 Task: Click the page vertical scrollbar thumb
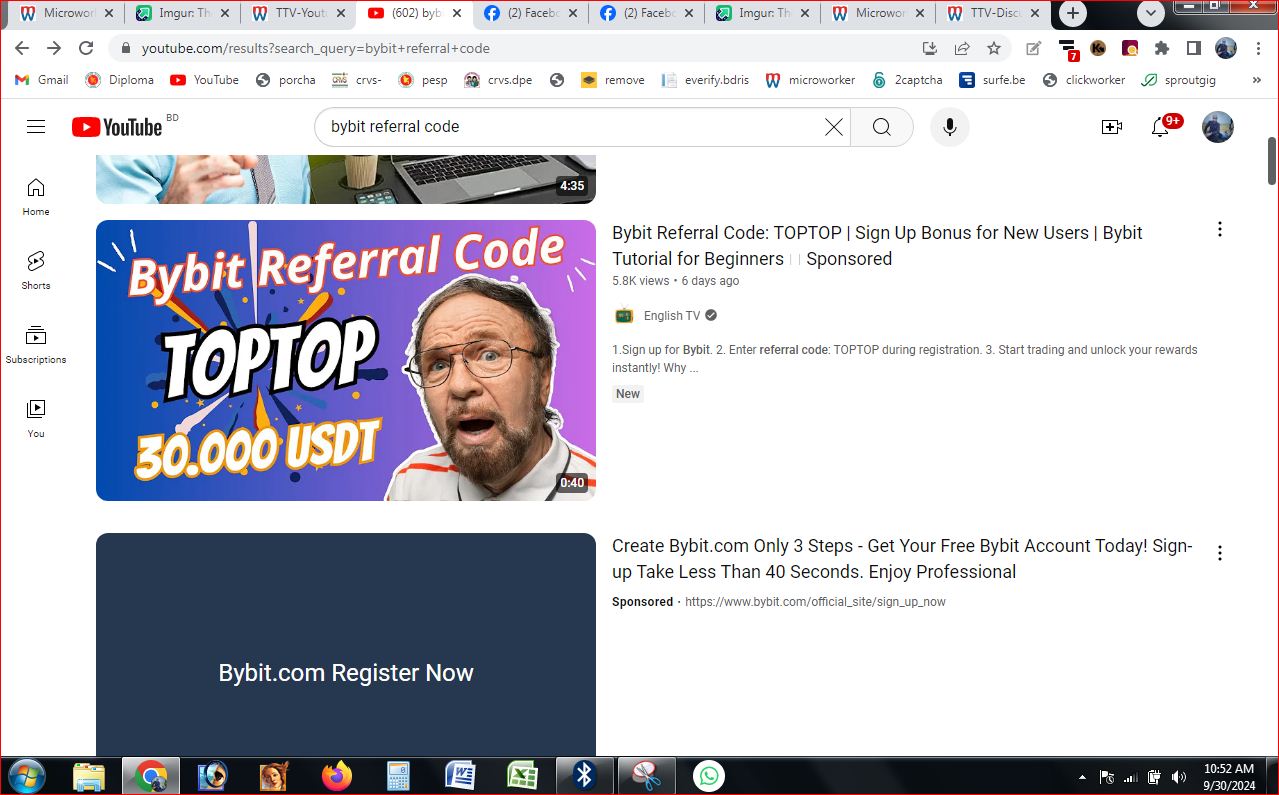click(x=1272, y=160)
